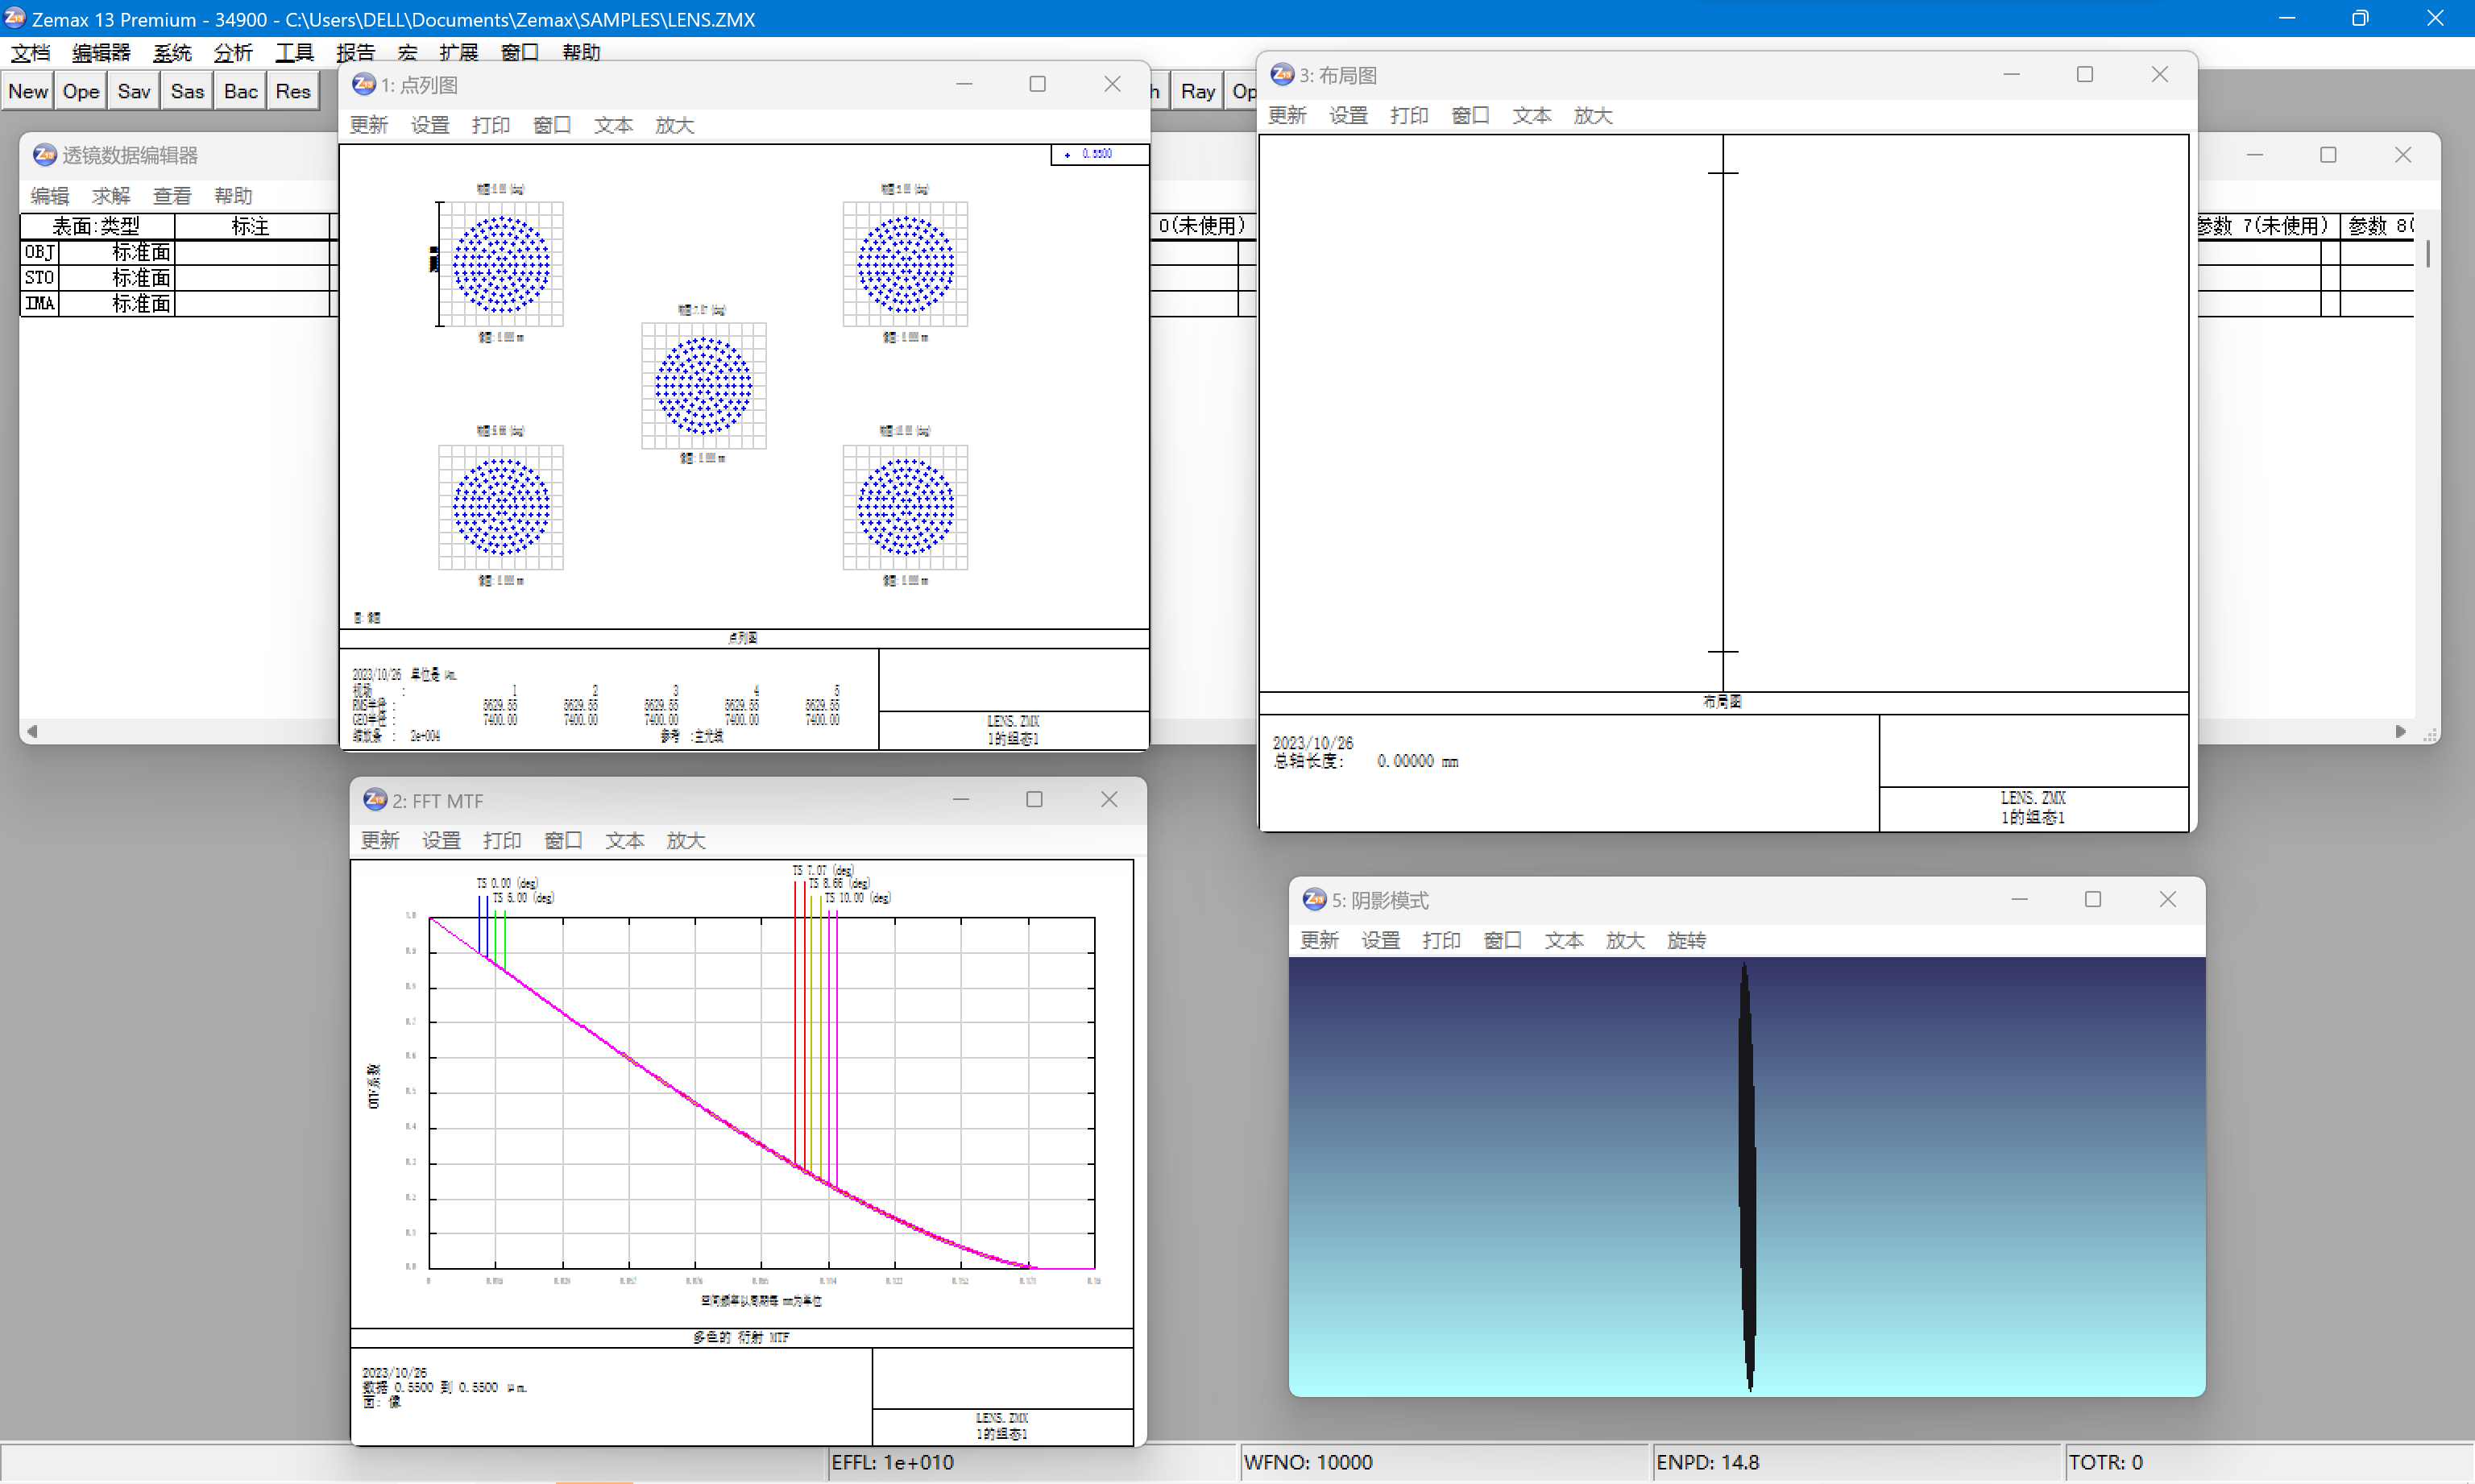Screen dimensions: 2475x1484
Task: Click the Sav (Save) toolbar button
Action: (134, 92)
